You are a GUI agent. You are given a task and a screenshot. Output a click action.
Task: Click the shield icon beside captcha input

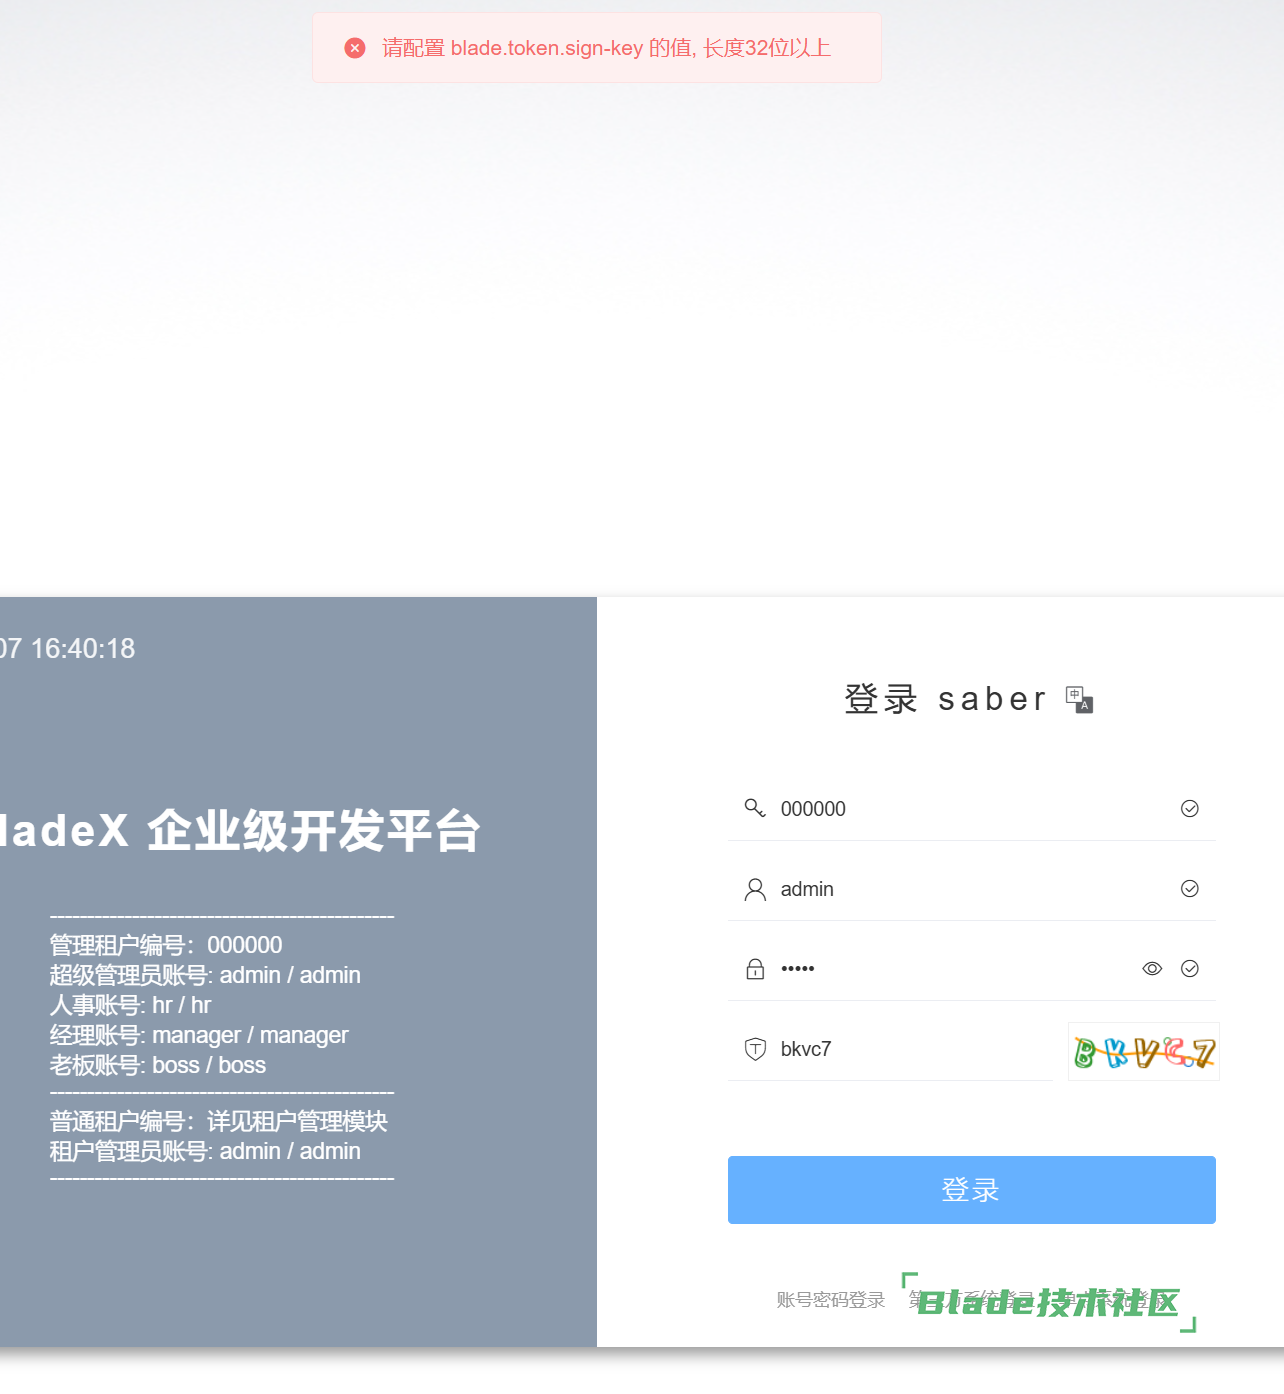click(x=755, y=1049)
